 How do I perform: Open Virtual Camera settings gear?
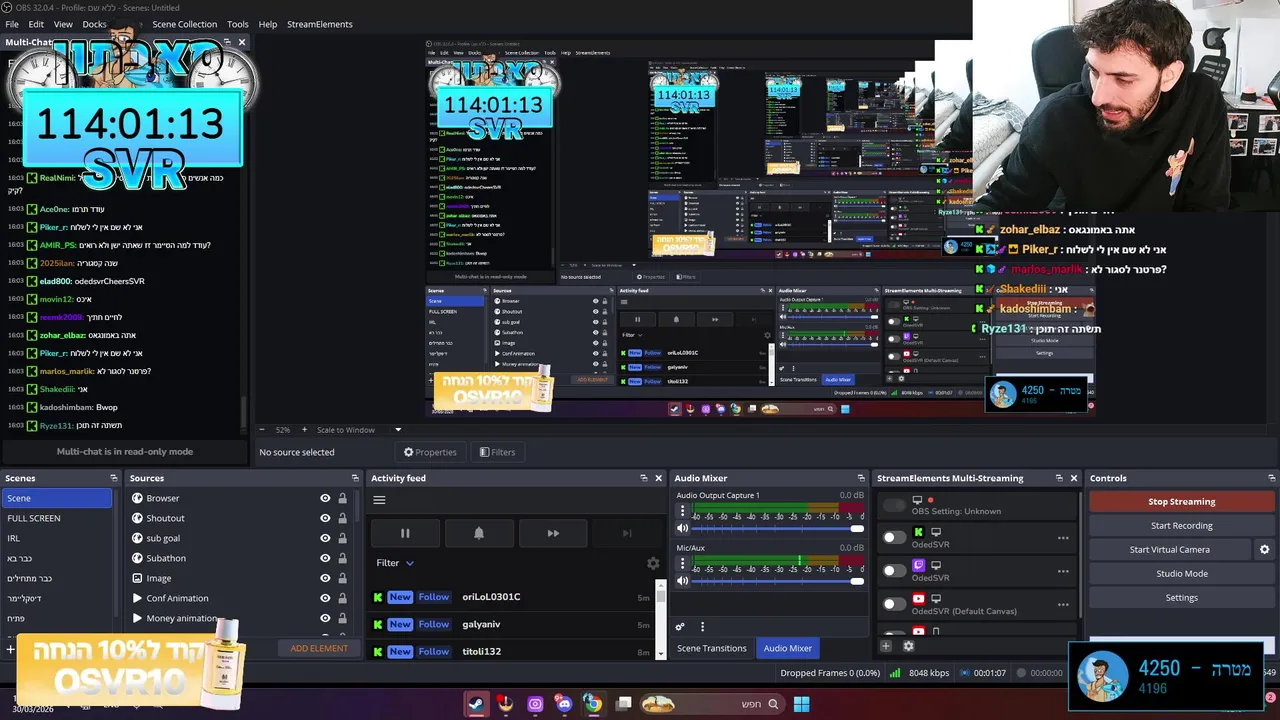coord(1264,549)
